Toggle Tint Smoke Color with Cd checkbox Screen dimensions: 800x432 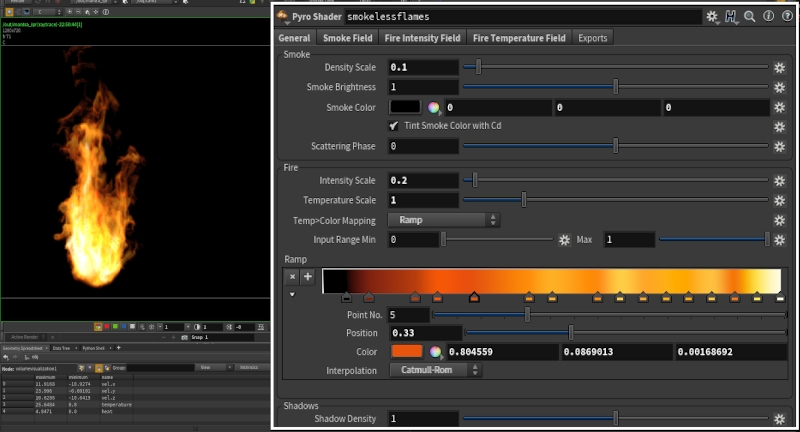(394, 126)
